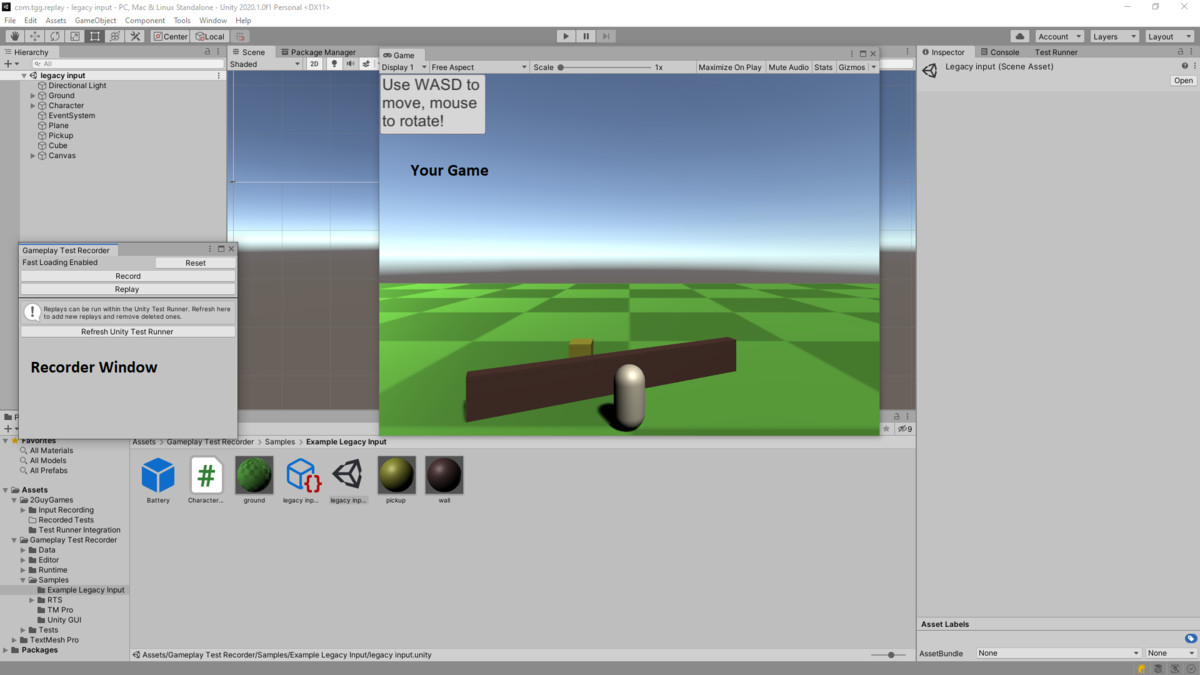Screen dimensions: 1200x675
Task: Click the Step frame button
Action: pos(605,36)
